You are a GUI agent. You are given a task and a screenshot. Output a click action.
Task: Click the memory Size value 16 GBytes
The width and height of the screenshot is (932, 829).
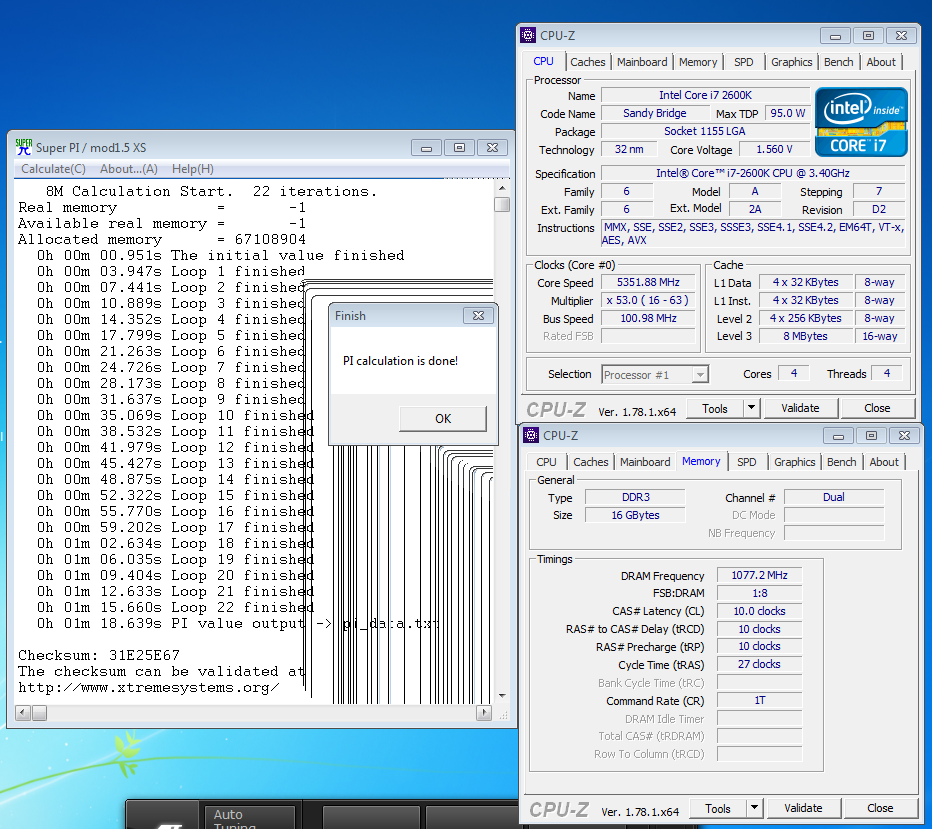[x=635, y=515]
